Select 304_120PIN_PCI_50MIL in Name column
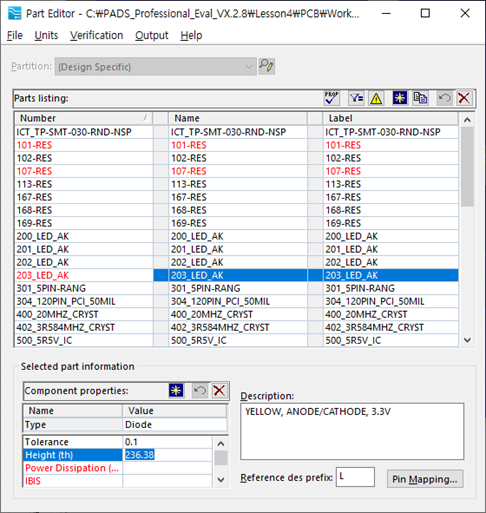The width and height of the screenshot is (486, 513). [x=238, y=301]
